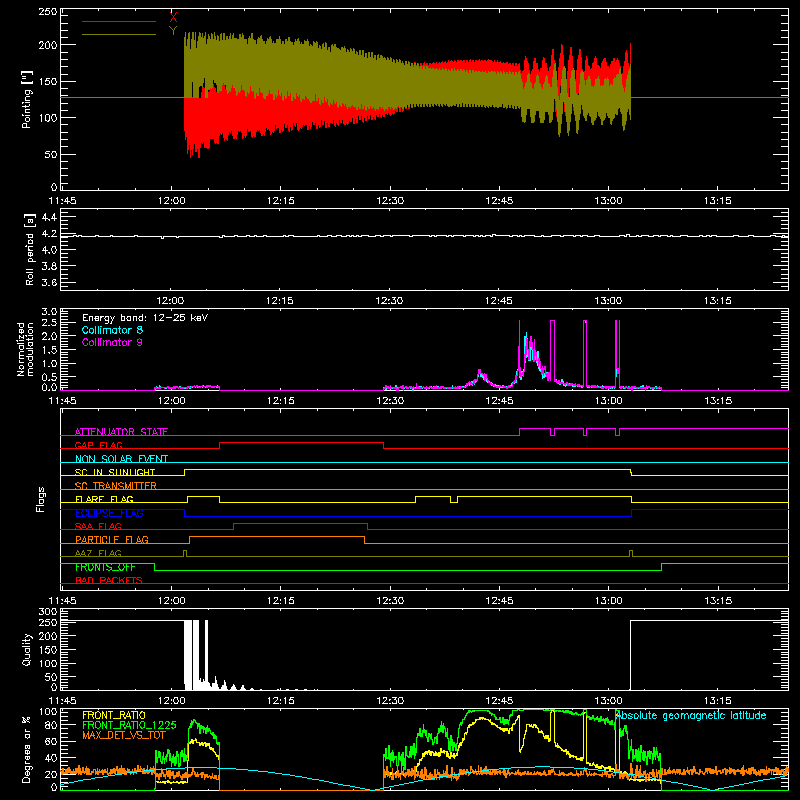Click the 11:45 tick under pointing plot
This screenshot has width=800, height=800.
pyautogui.click(x=62, y=201)
